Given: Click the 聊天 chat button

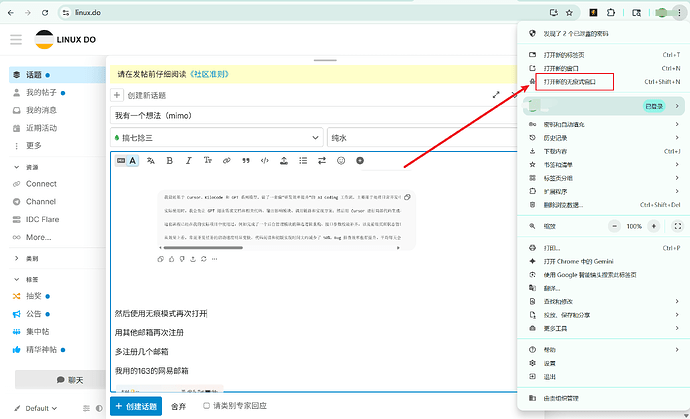Looking at the screenshot, I should point(61,380).
